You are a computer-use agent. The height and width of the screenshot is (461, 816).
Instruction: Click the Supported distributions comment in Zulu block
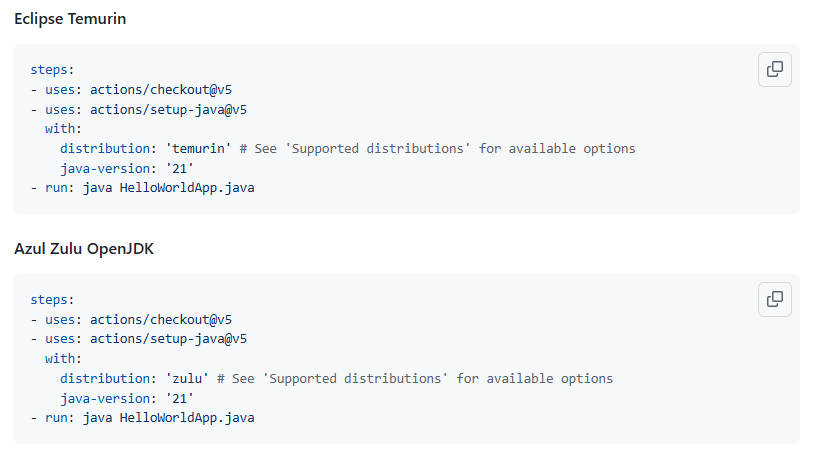click(415, 379)
